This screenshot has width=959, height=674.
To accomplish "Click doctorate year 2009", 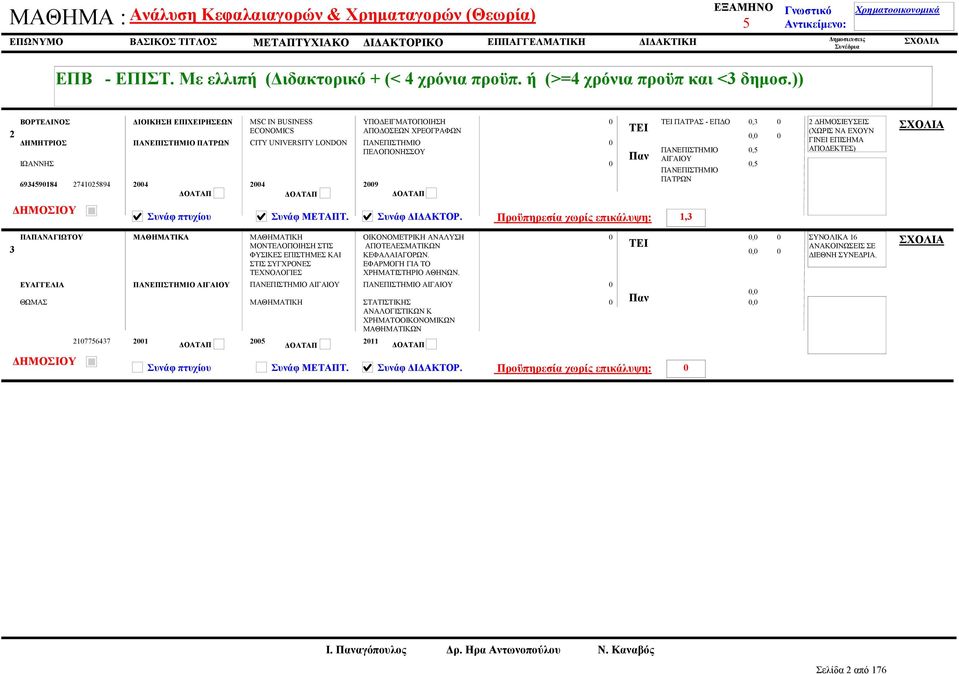I will (371, 185).
